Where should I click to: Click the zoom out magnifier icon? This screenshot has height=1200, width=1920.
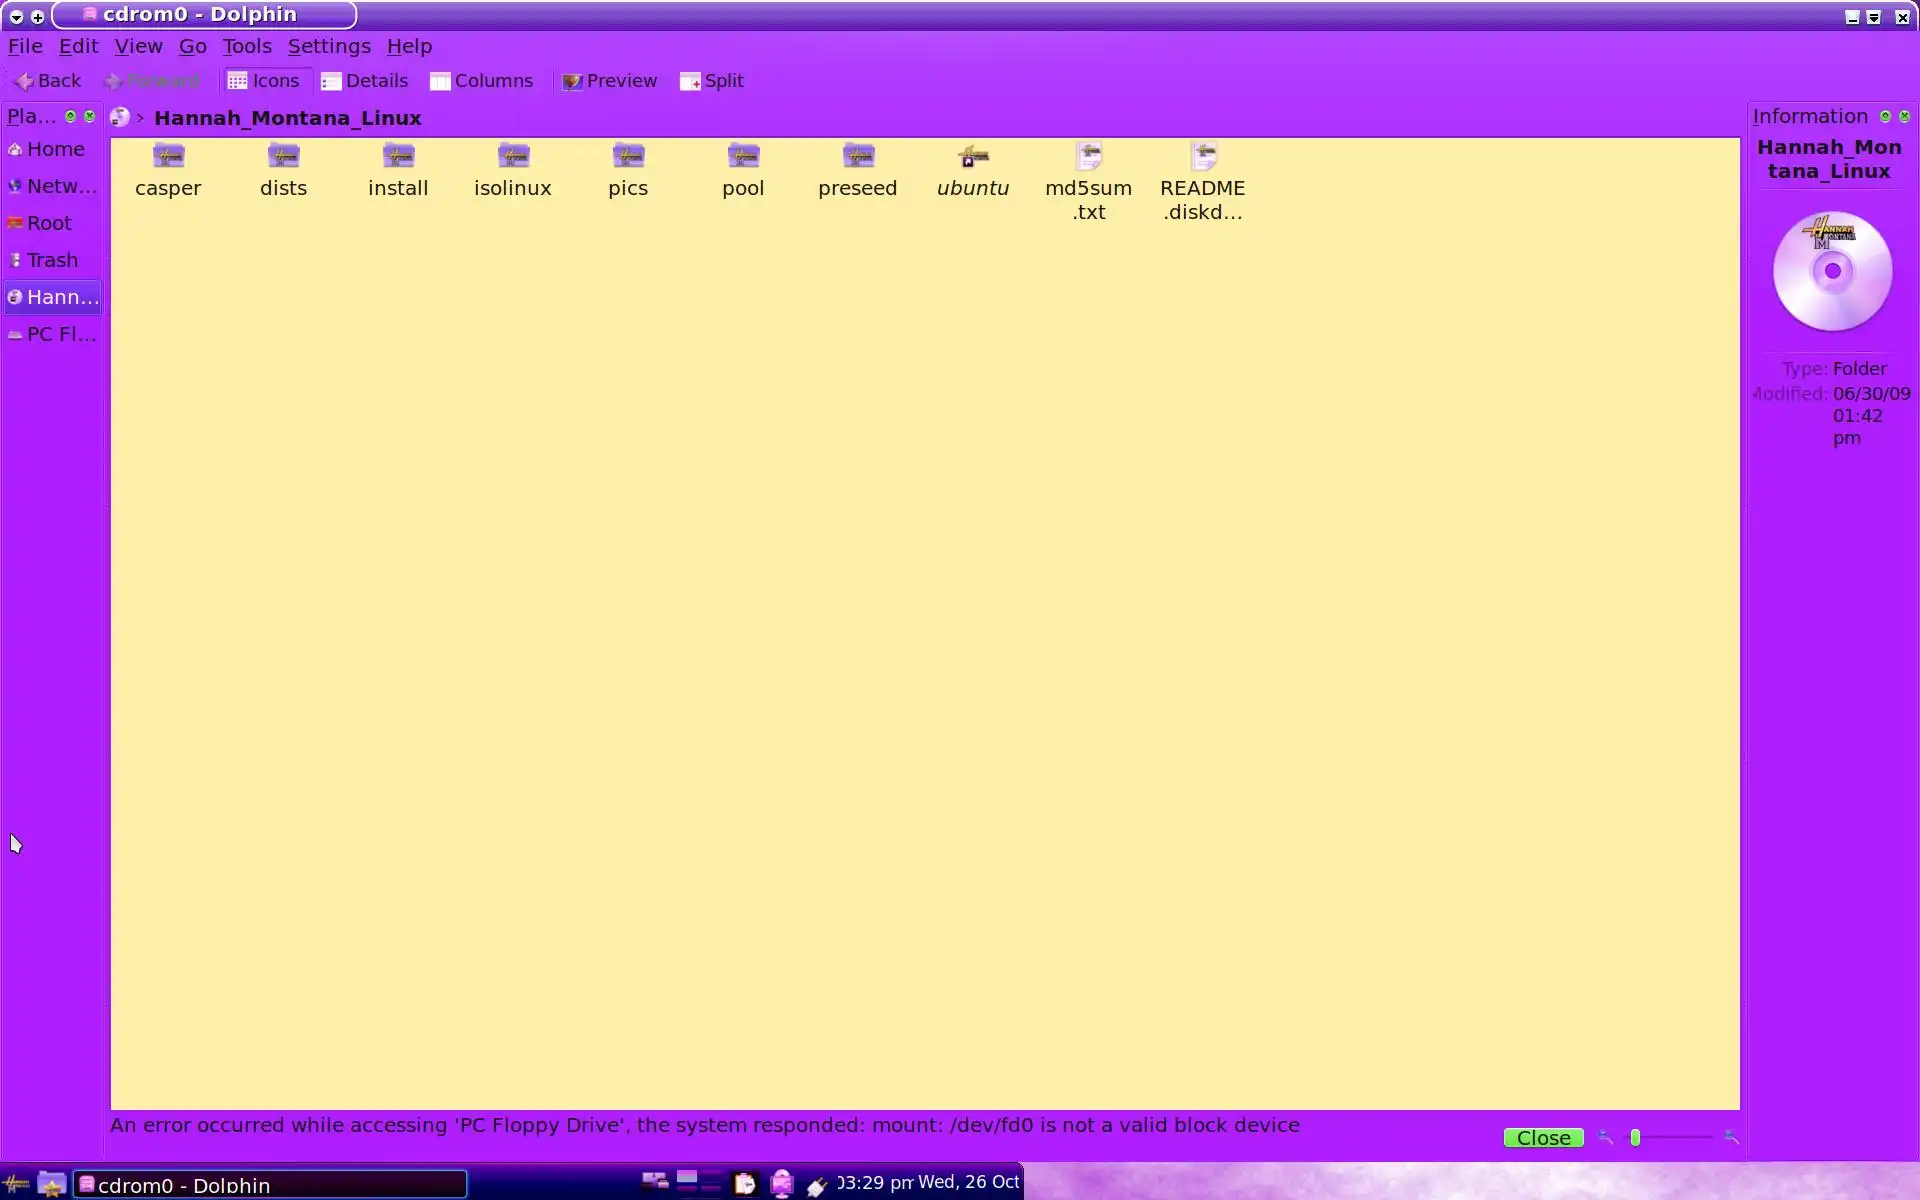(1606, 1137)
